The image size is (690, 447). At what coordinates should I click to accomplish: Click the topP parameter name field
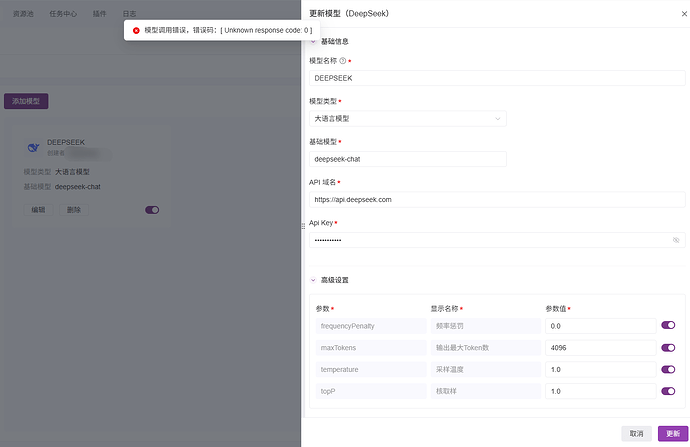(371, 391)
